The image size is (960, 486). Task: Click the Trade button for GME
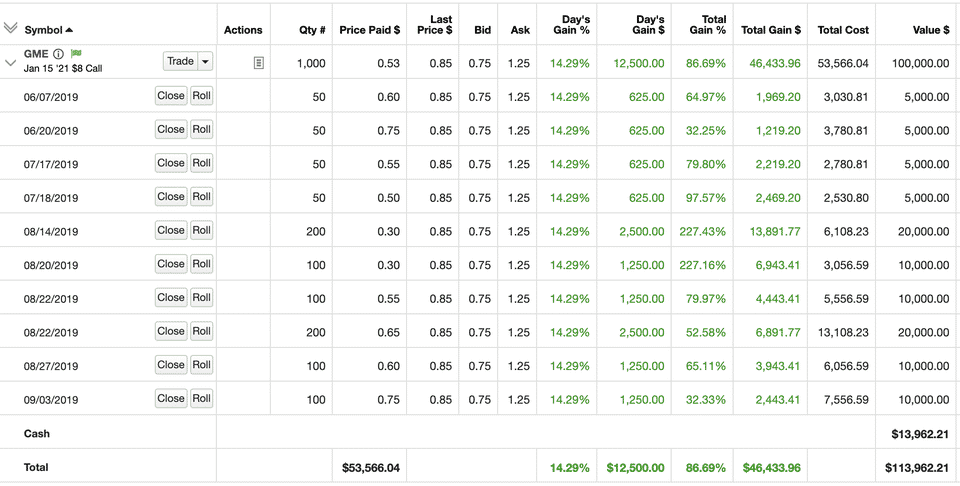coord(180,62)
